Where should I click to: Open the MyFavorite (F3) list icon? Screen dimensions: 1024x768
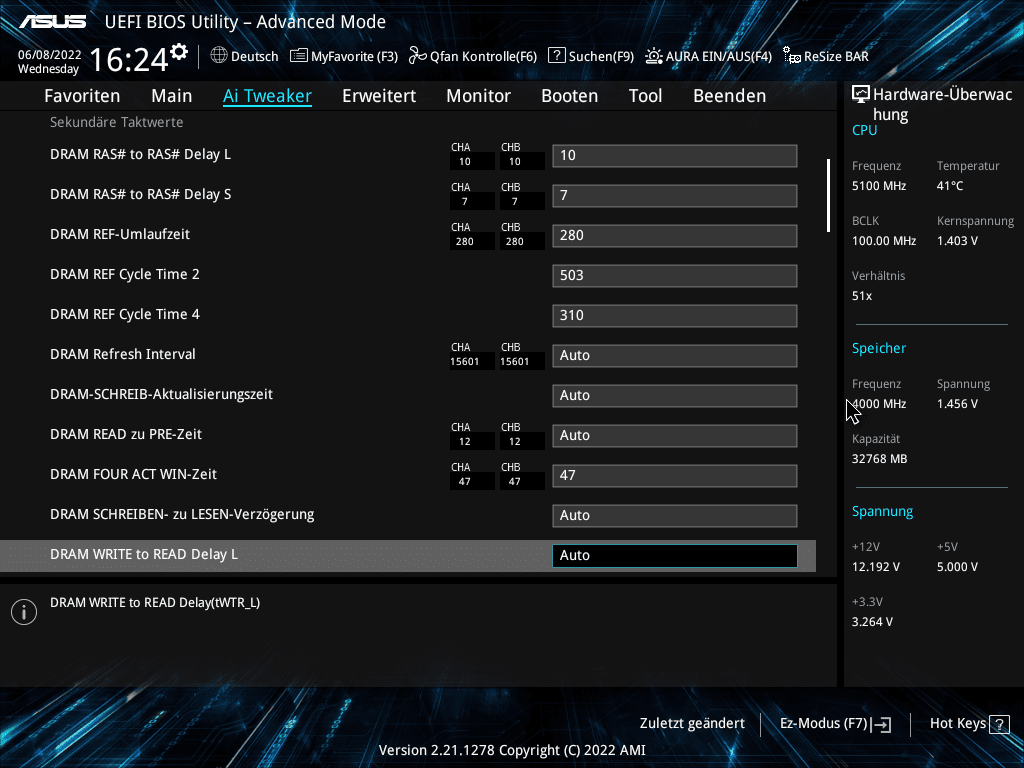click(x=298, y=56)
